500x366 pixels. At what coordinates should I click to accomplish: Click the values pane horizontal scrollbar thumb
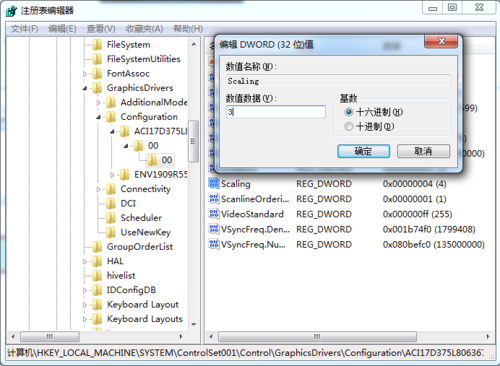point(317,336)
